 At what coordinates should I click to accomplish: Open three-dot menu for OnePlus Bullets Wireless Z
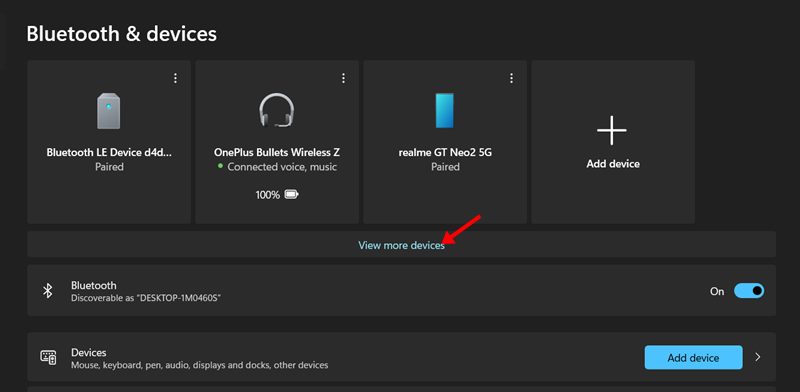point(343,78)
